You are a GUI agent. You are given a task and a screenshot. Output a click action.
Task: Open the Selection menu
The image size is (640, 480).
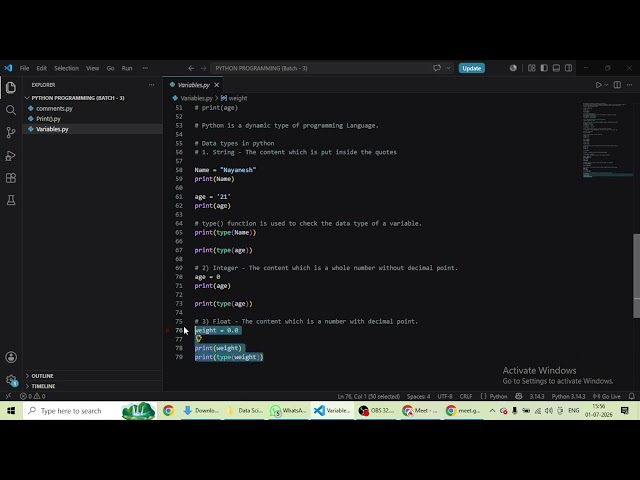pos(67,68)
